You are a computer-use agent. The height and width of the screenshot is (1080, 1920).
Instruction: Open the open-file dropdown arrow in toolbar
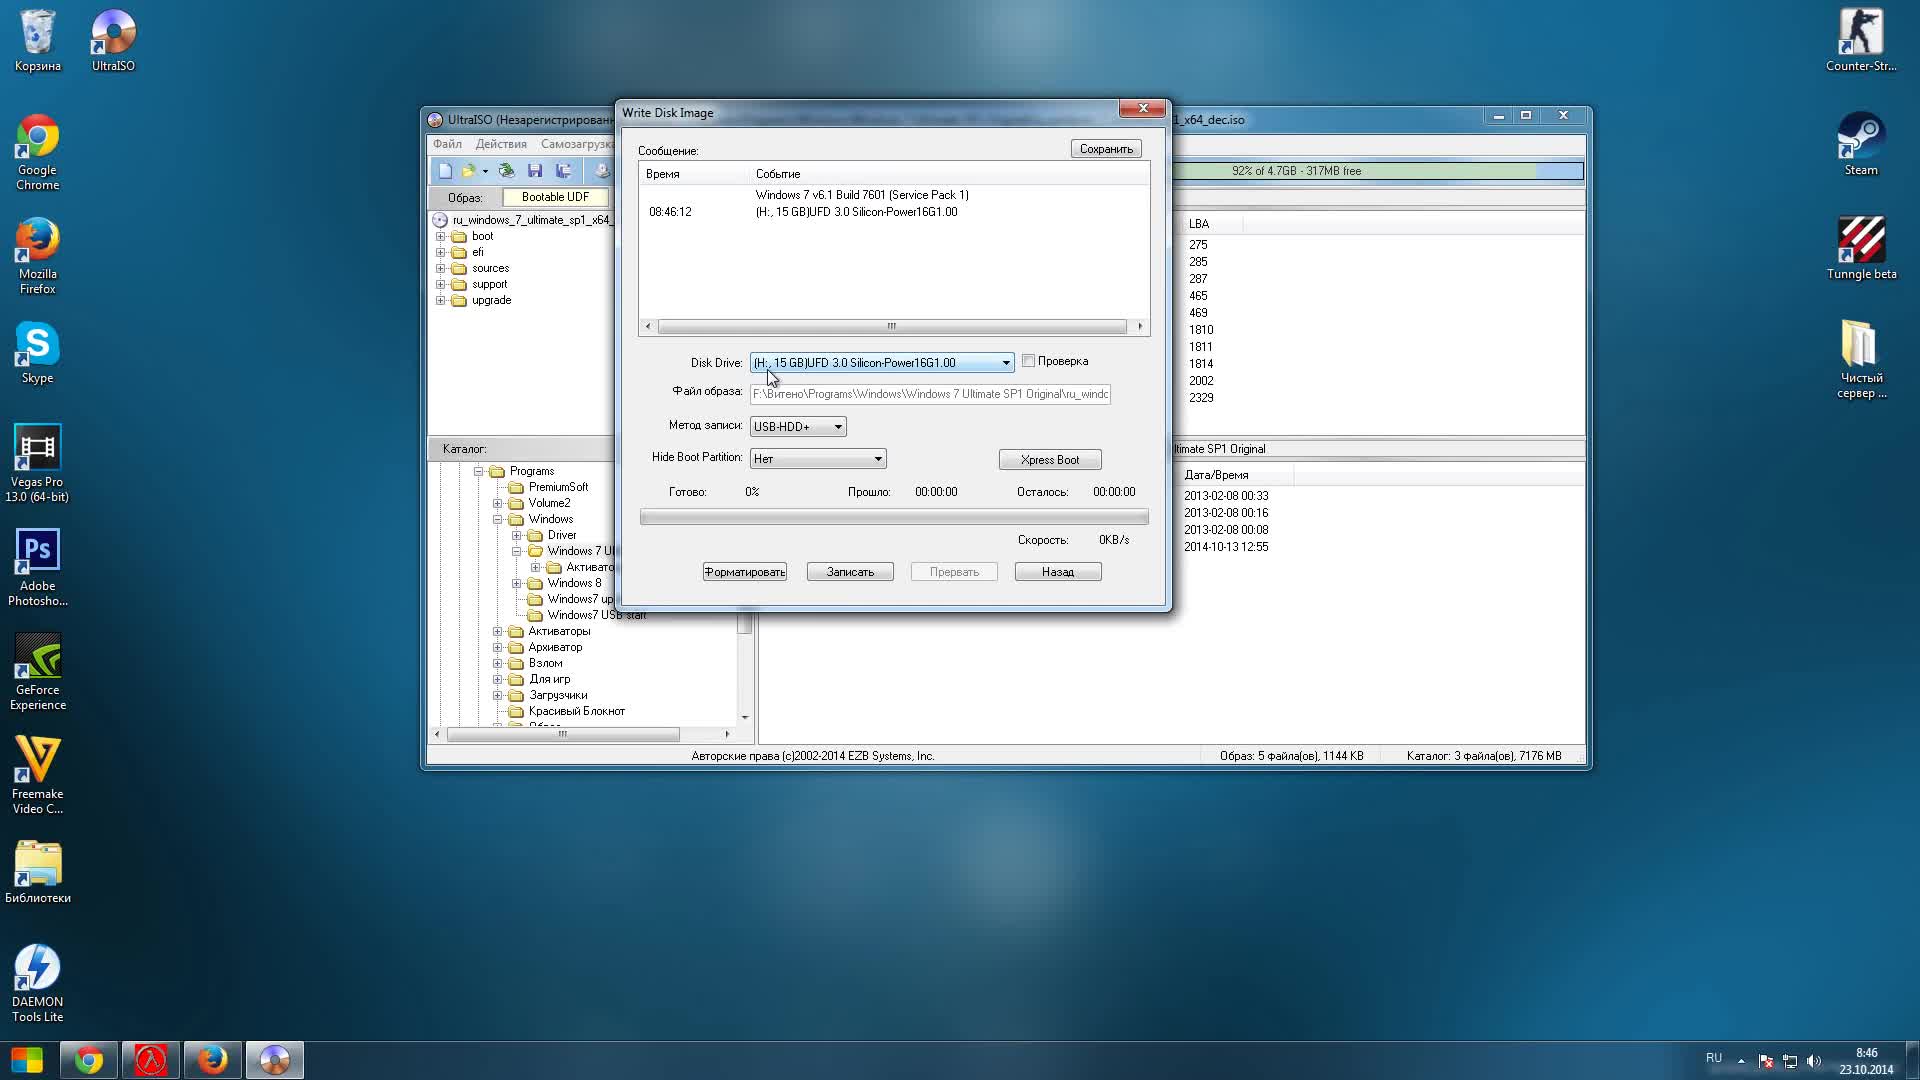(x=485, y=171)
